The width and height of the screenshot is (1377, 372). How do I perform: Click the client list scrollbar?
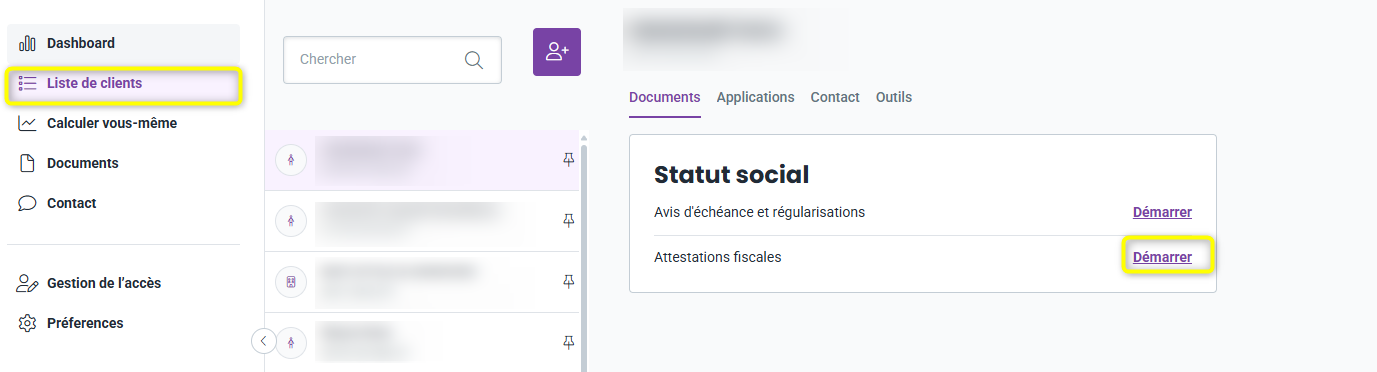point(584,255)
